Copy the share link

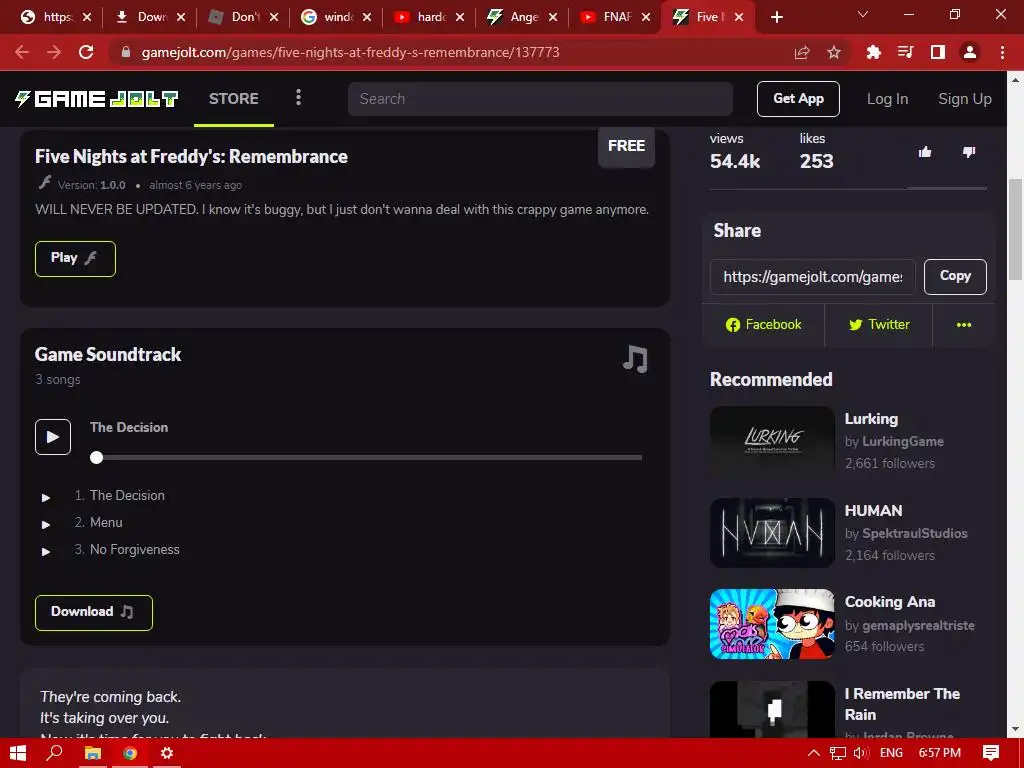pos(955,277)
